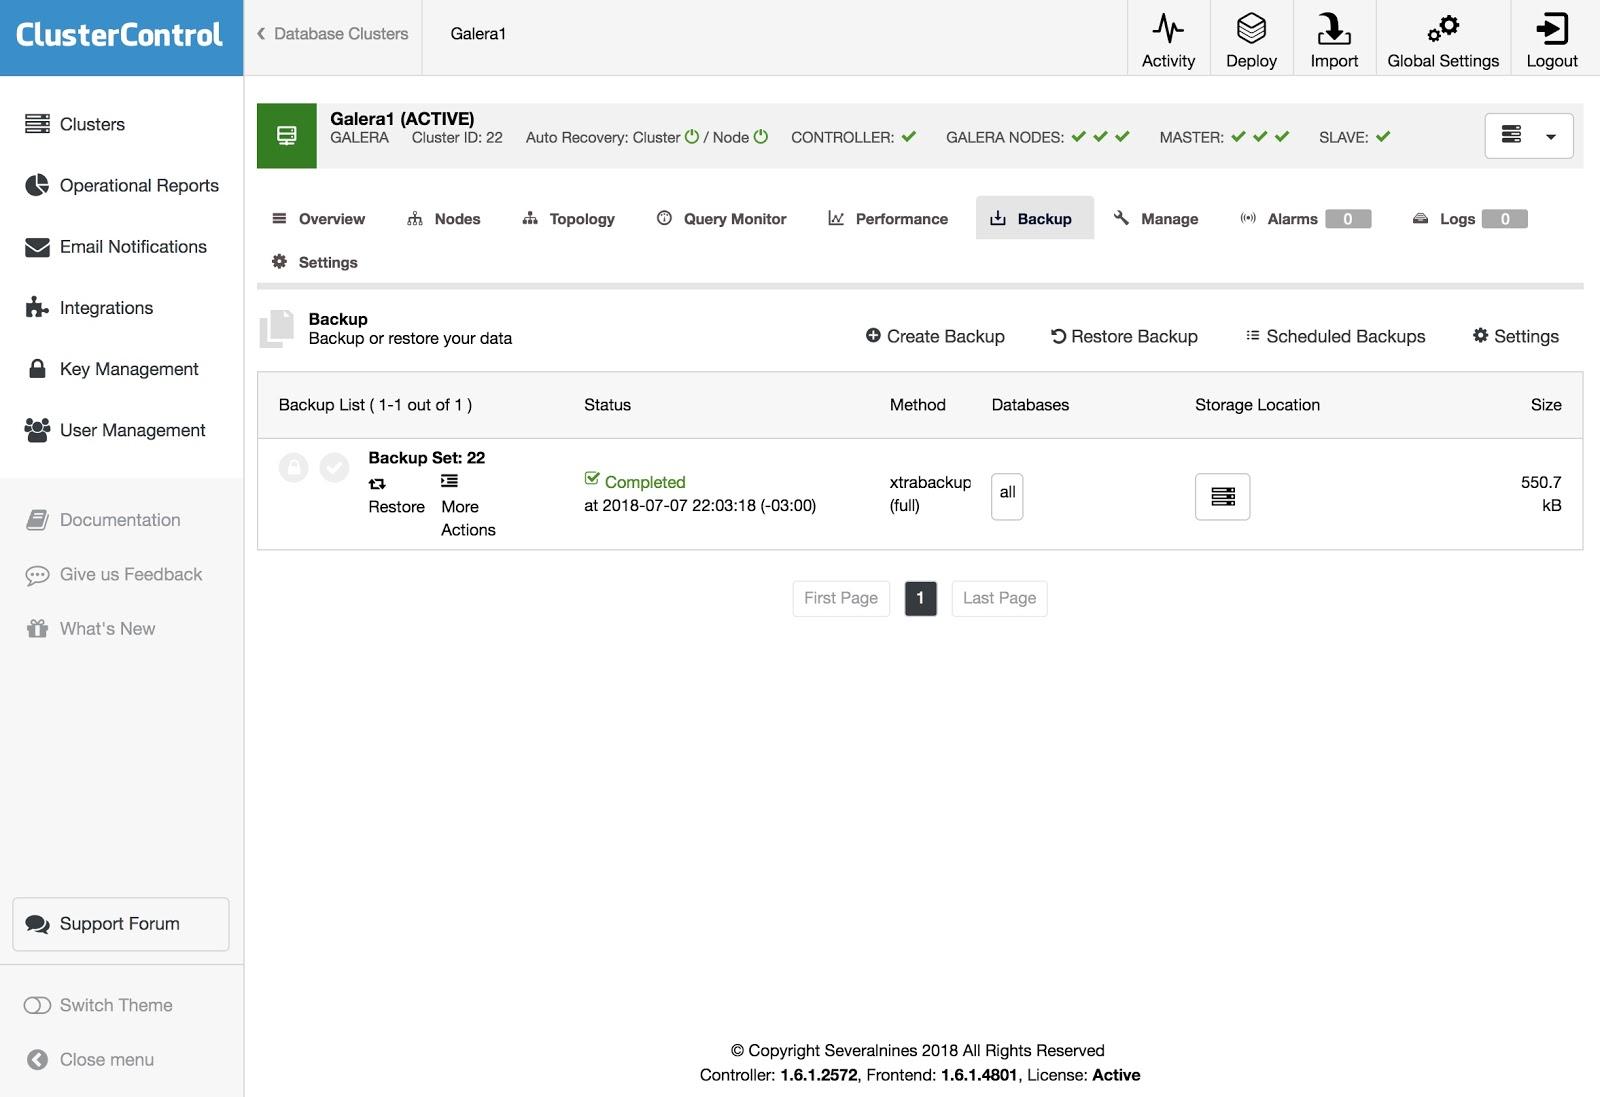
Task: Click the Operational Reports pie chart icon
Action: click(37, 185)
